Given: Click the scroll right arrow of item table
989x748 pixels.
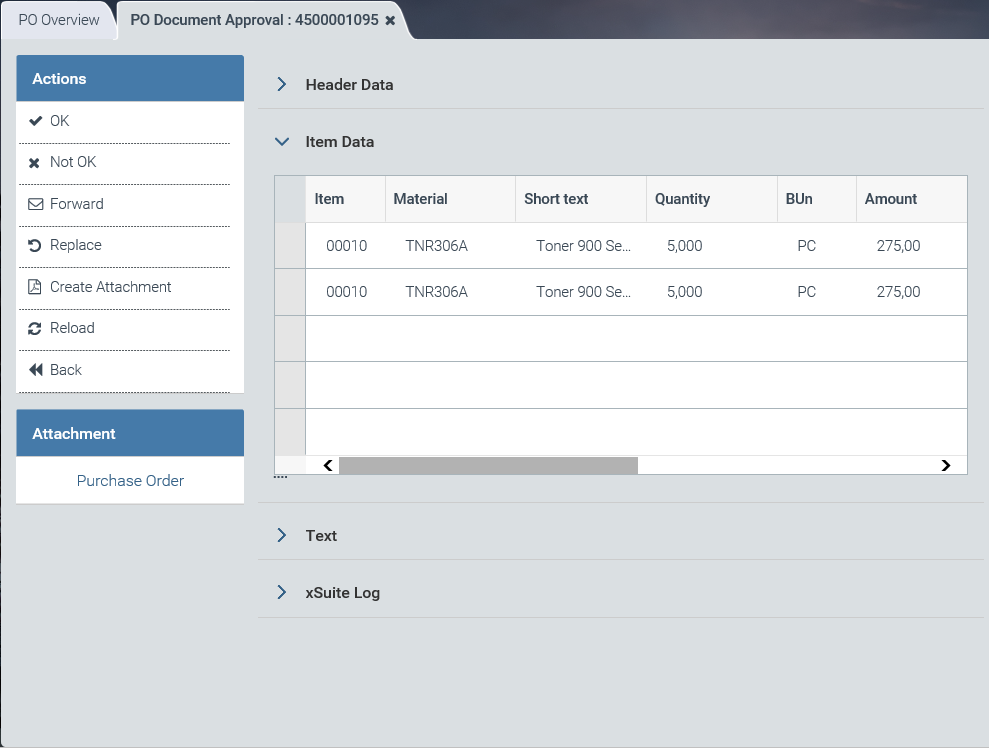Looking at the screenshot, I should coord(945,465).
